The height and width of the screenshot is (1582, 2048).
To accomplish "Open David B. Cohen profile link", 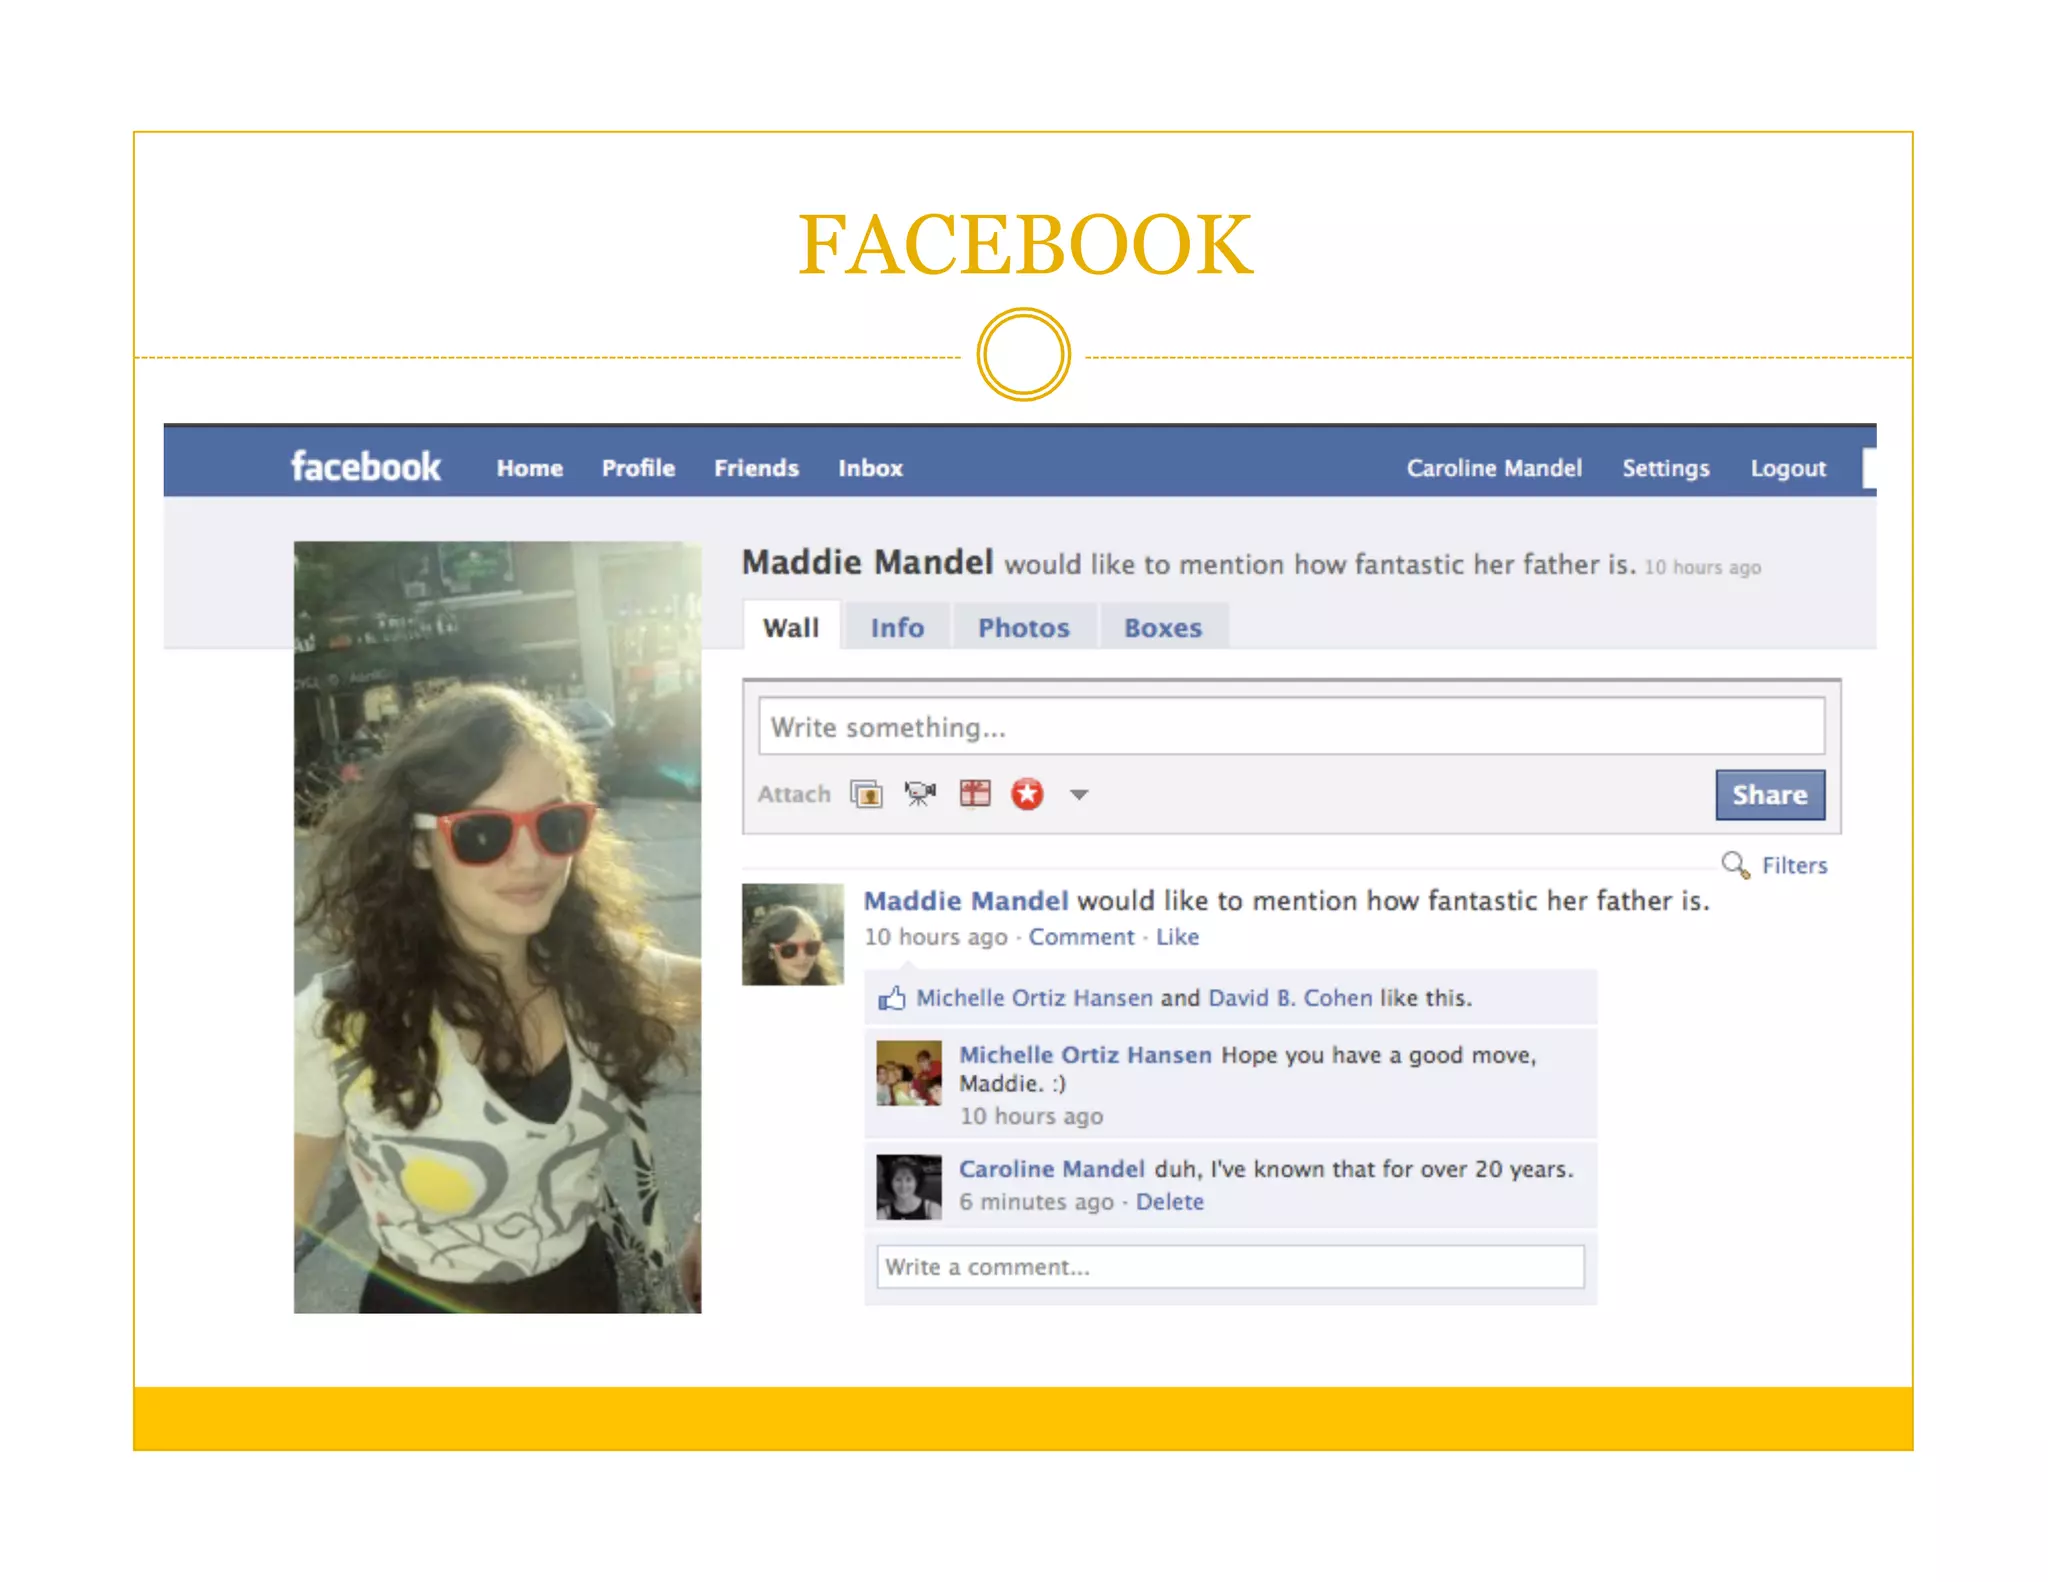I will 1290,998.
